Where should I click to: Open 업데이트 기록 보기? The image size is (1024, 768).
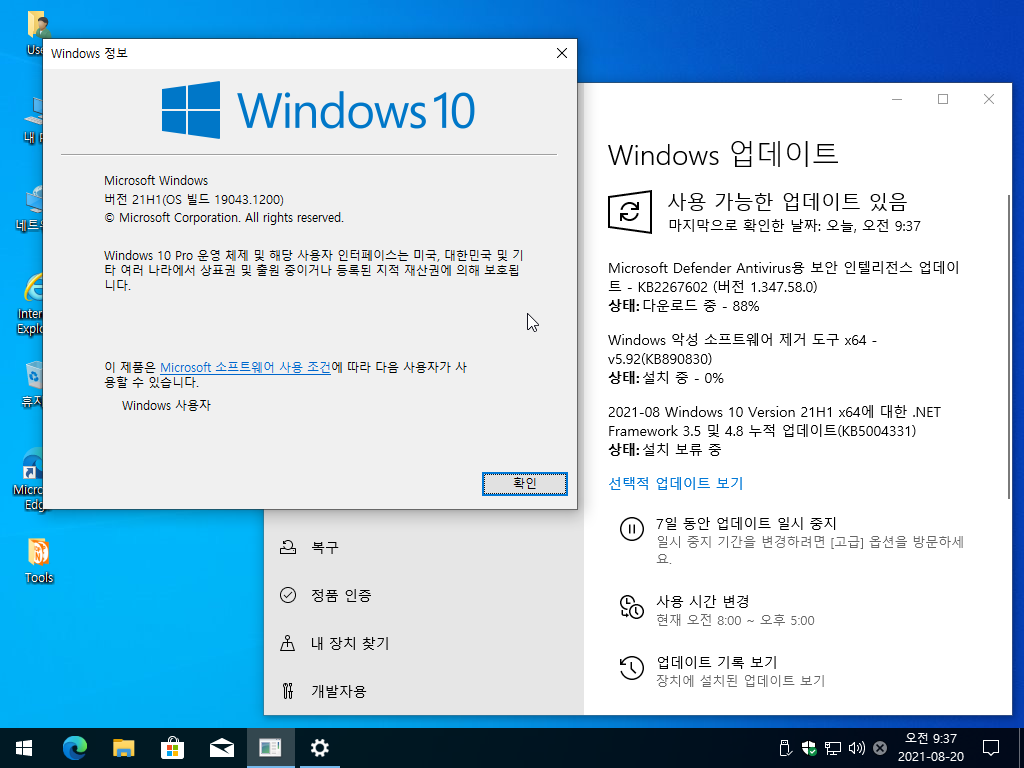(716, 662)
